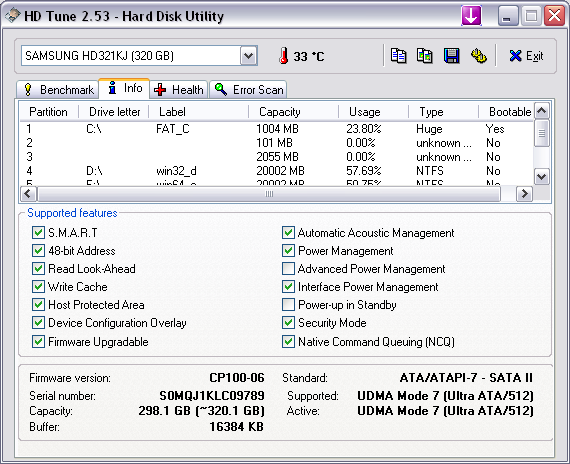Click the partition list scroll down arrow
Screen dimensions: 570x464
(542, 177)
